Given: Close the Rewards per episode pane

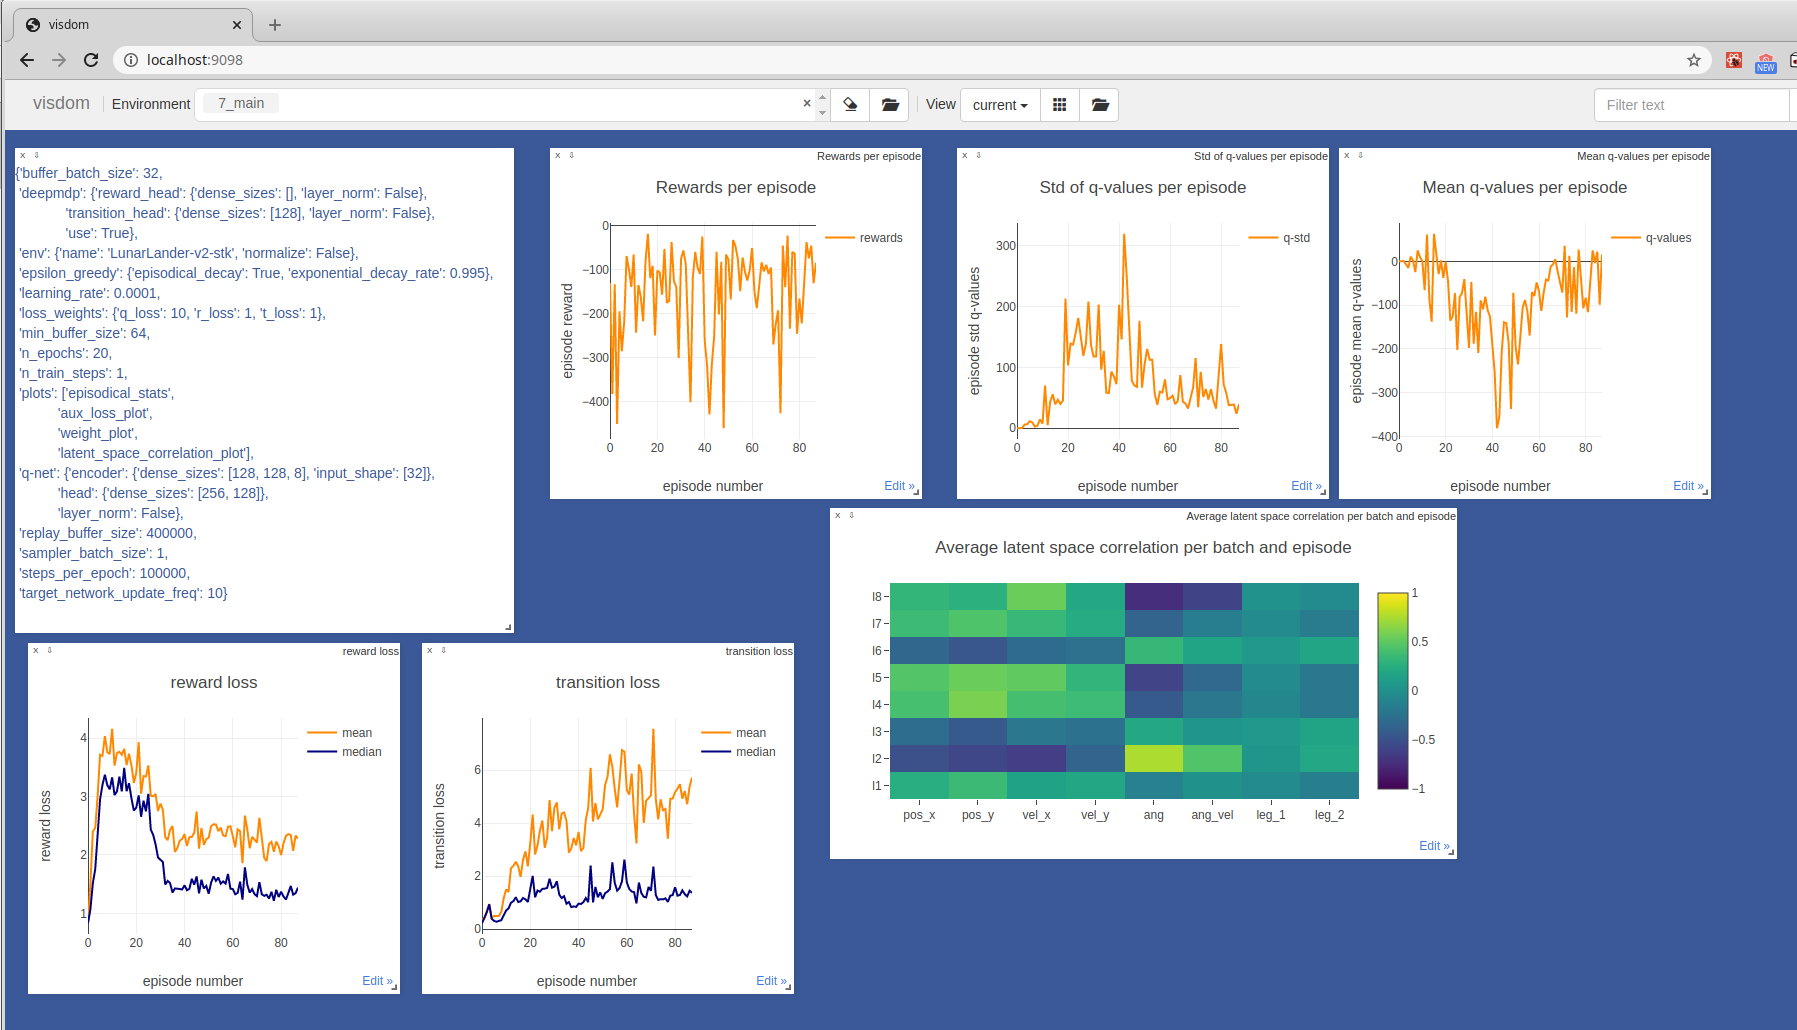Looking at the screenshot, I should 558,155.
